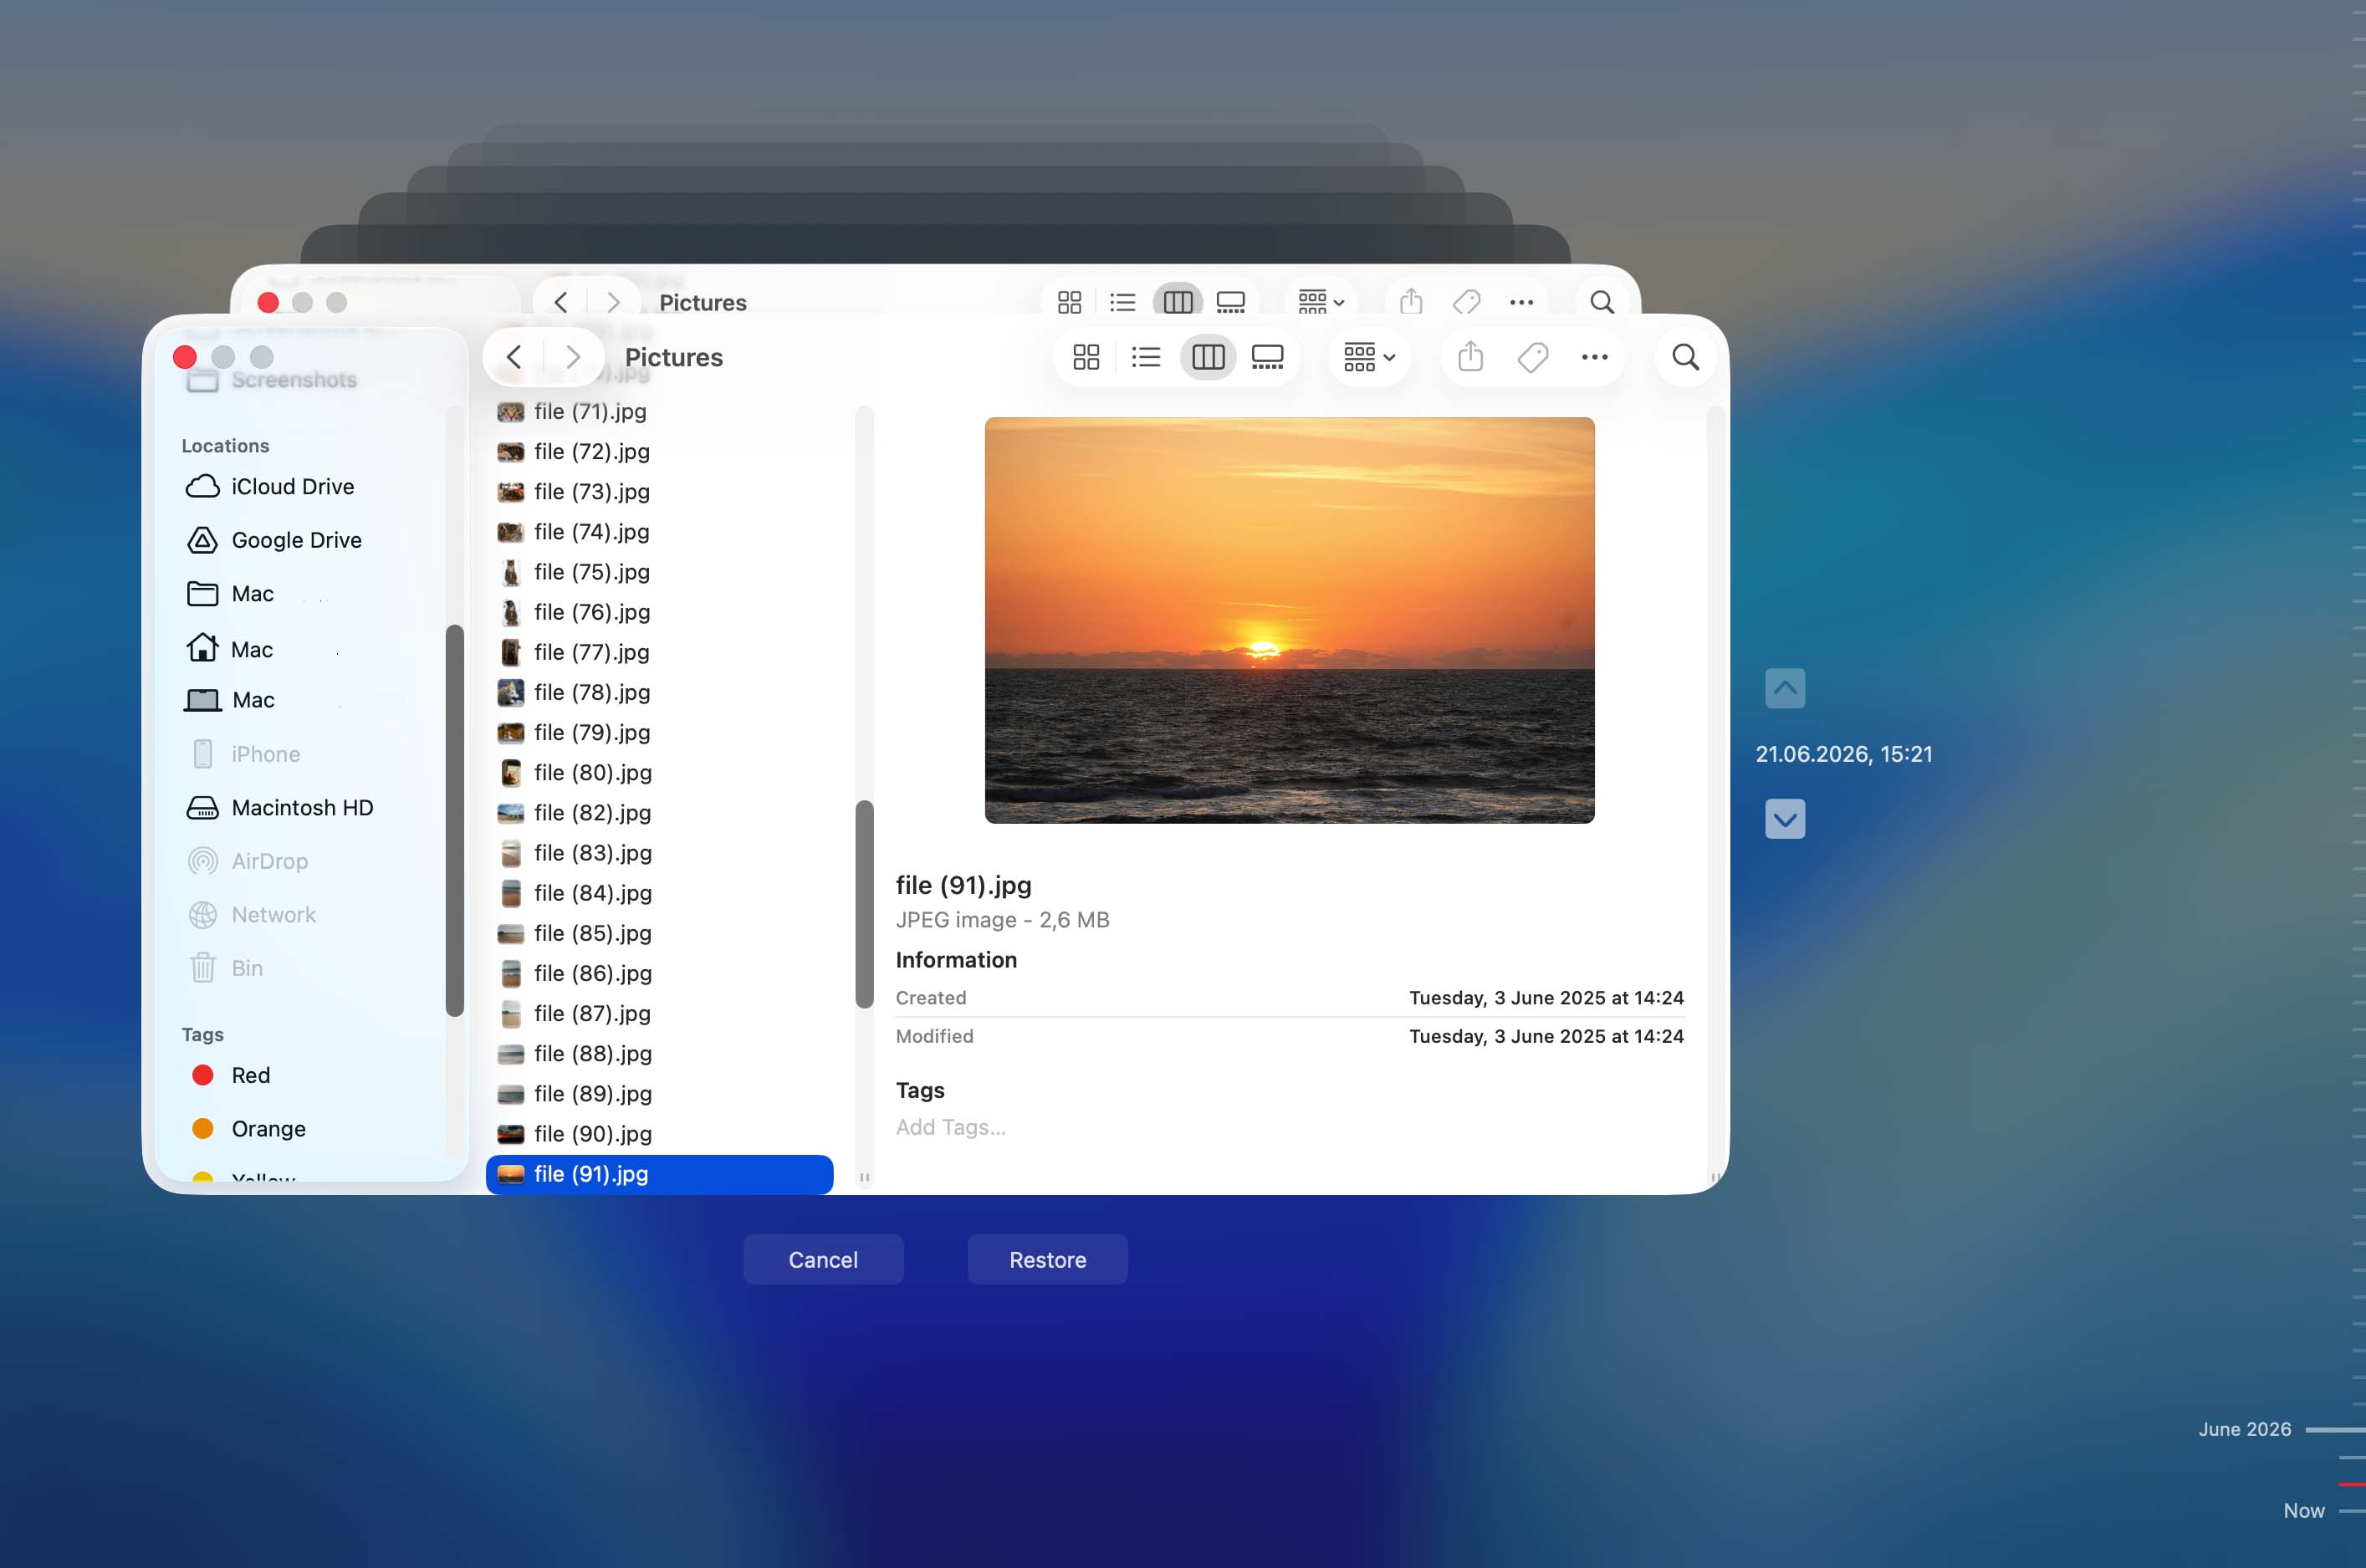Open iCloud Drive in sidebar
The width and height of the screenshot is (2366, 1568).
[270, 487]
